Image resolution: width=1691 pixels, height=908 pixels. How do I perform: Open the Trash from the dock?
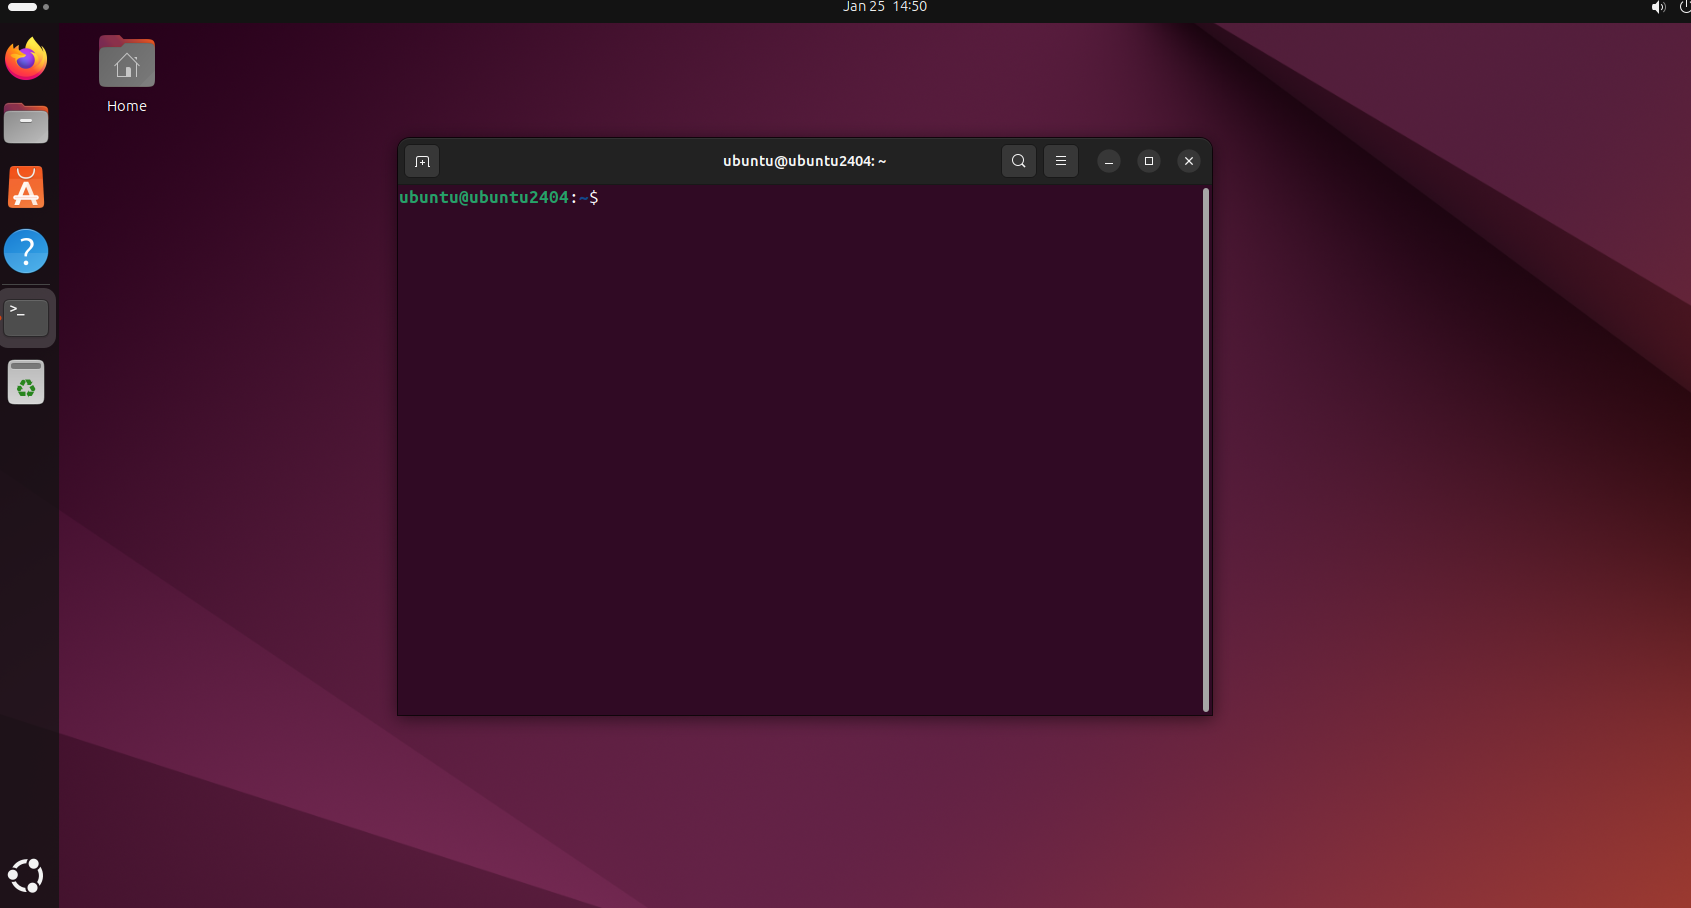pyautogui.click(x=26, y=382)
